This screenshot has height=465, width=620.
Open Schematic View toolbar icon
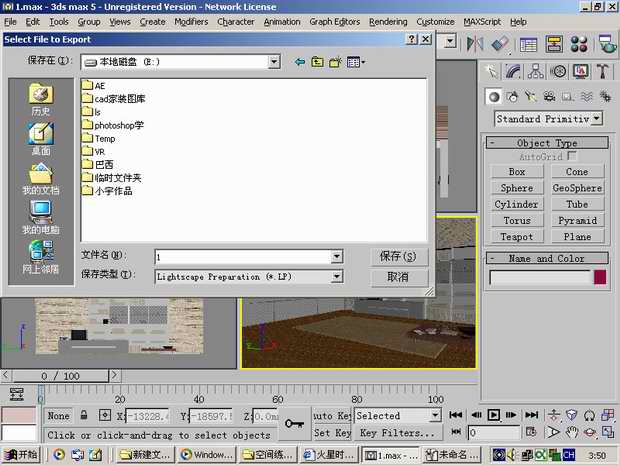click(554, 44)
